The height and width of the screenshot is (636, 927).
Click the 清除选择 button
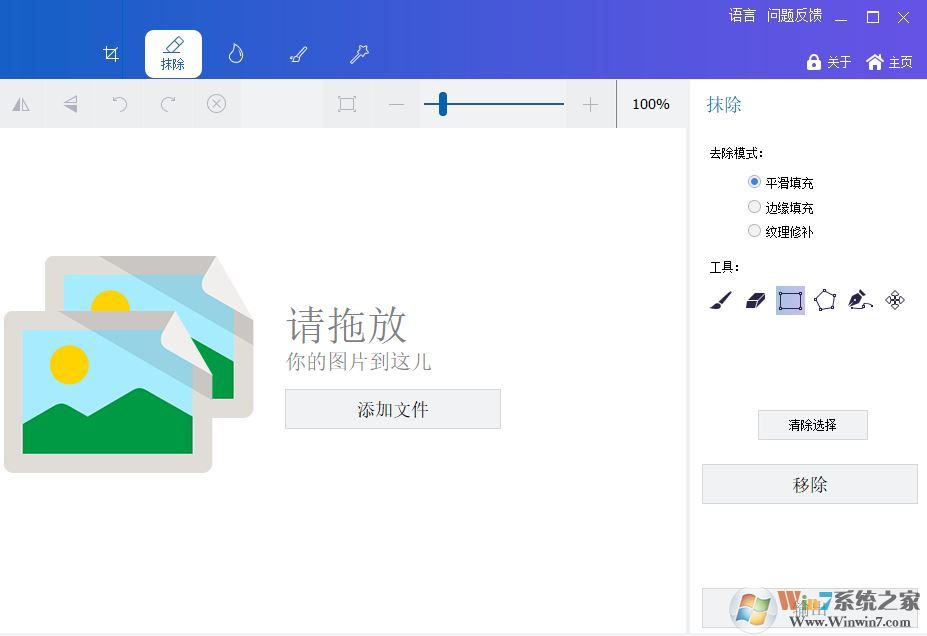(x=812, y=425)
